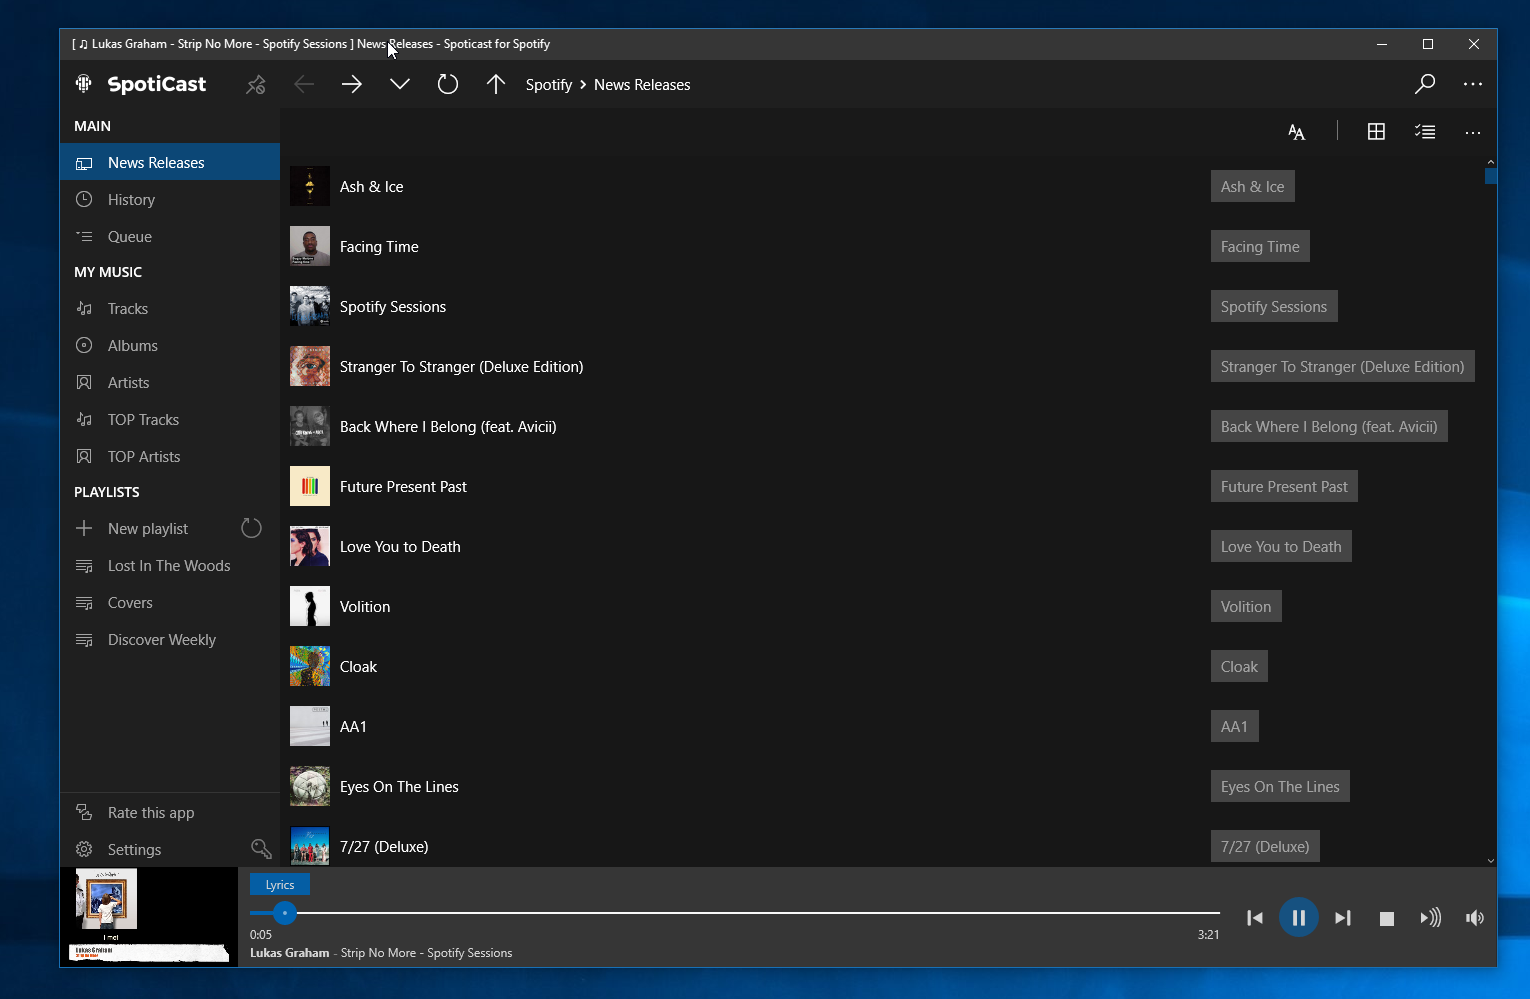This screenshot has width=1530, height=999.
Task: Click Spotify Sessions tag button
Action: coord(1274,306)
